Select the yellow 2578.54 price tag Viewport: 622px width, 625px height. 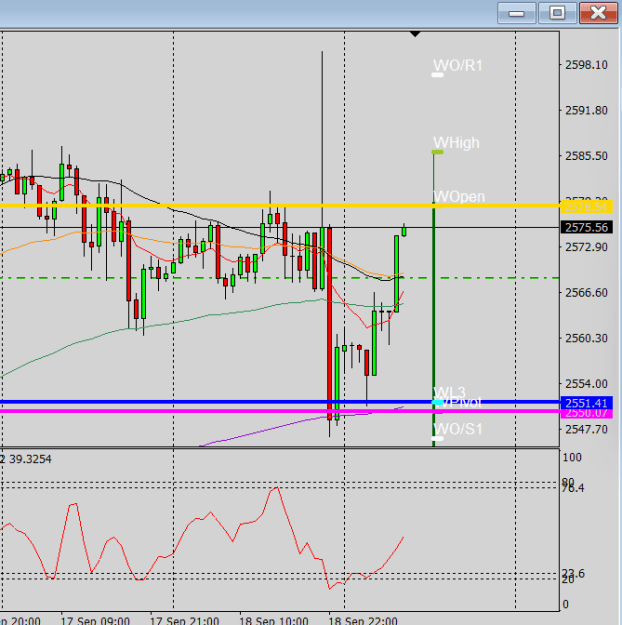pyautogui.click(x=587, y=207)
